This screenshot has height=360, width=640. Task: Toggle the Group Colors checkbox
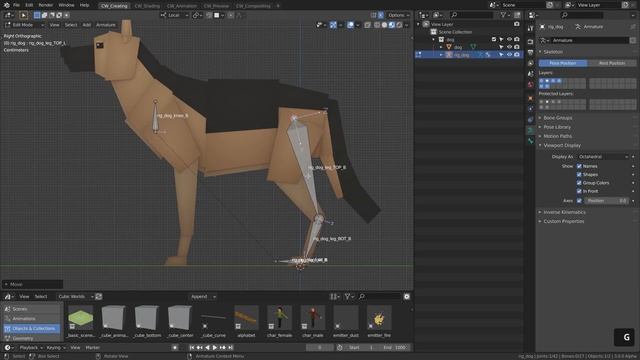(x=579, y=183)
